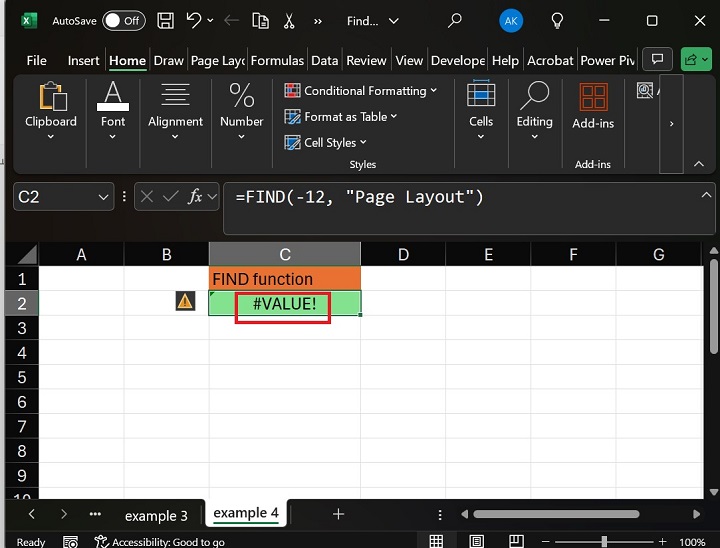Toggle the AutoSave switch

pos(123,20)
